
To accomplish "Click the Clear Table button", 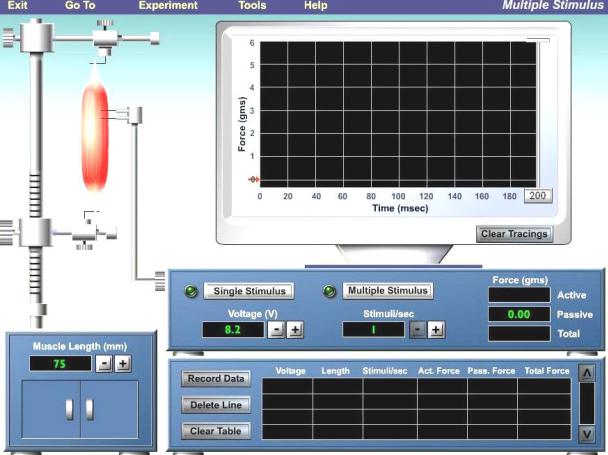I will [216, 431].
